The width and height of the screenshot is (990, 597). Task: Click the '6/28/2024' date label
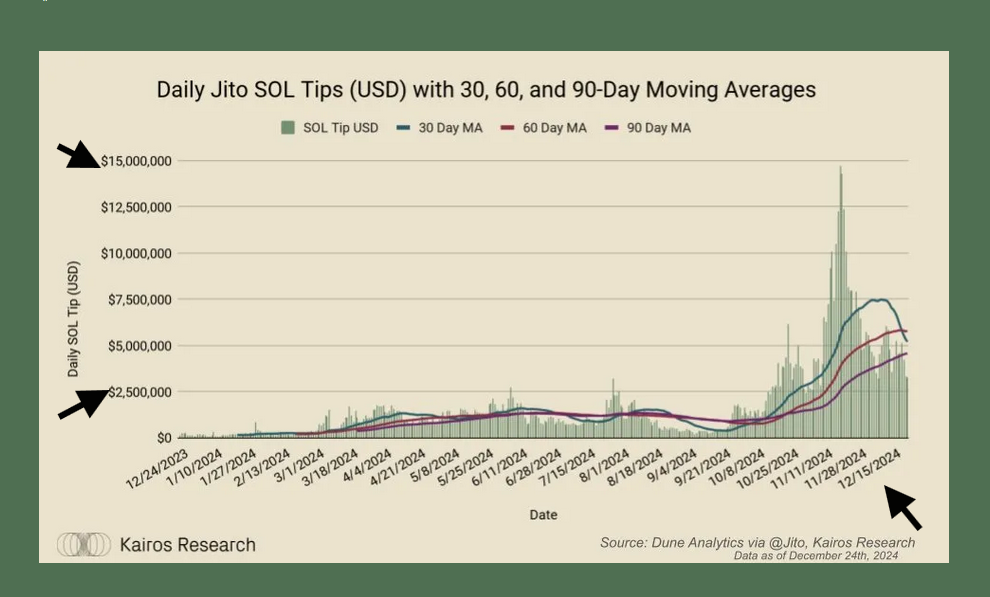[535, 468]
